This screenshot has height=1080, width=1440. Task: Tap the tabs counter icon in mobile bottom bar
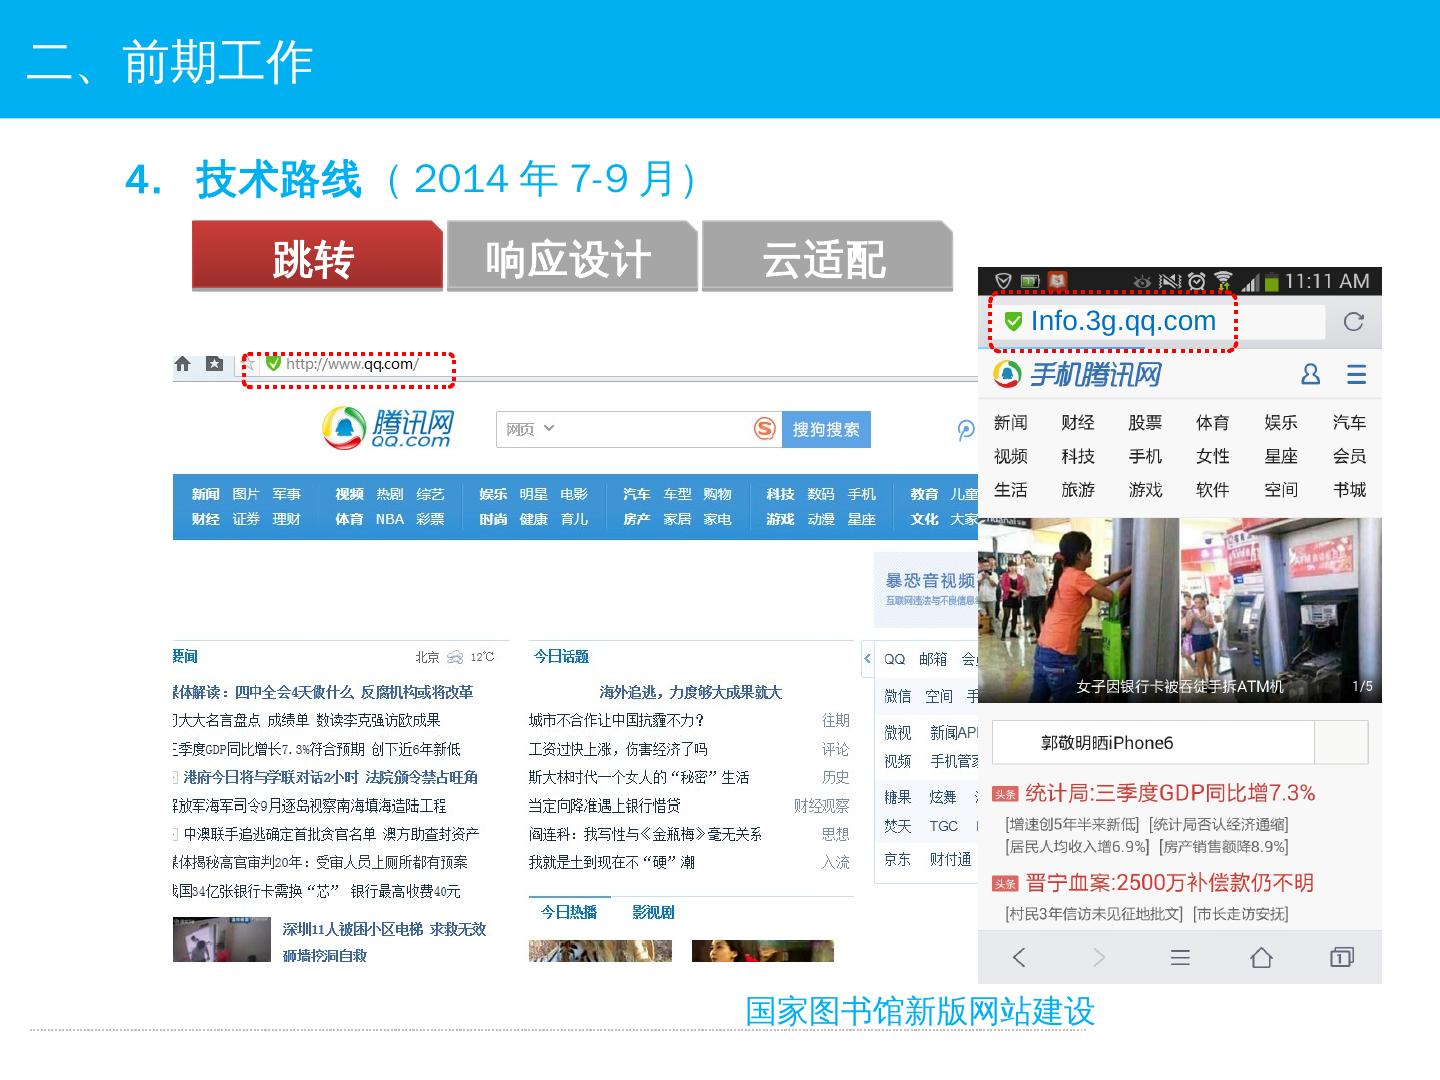point(1342,957)
